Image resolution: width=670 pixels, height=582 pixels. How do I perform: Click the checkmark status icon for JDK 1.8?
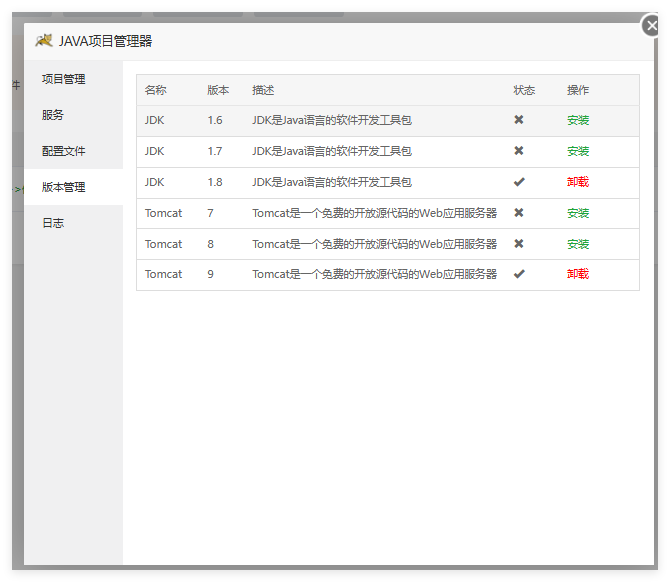tap(519, 182)
